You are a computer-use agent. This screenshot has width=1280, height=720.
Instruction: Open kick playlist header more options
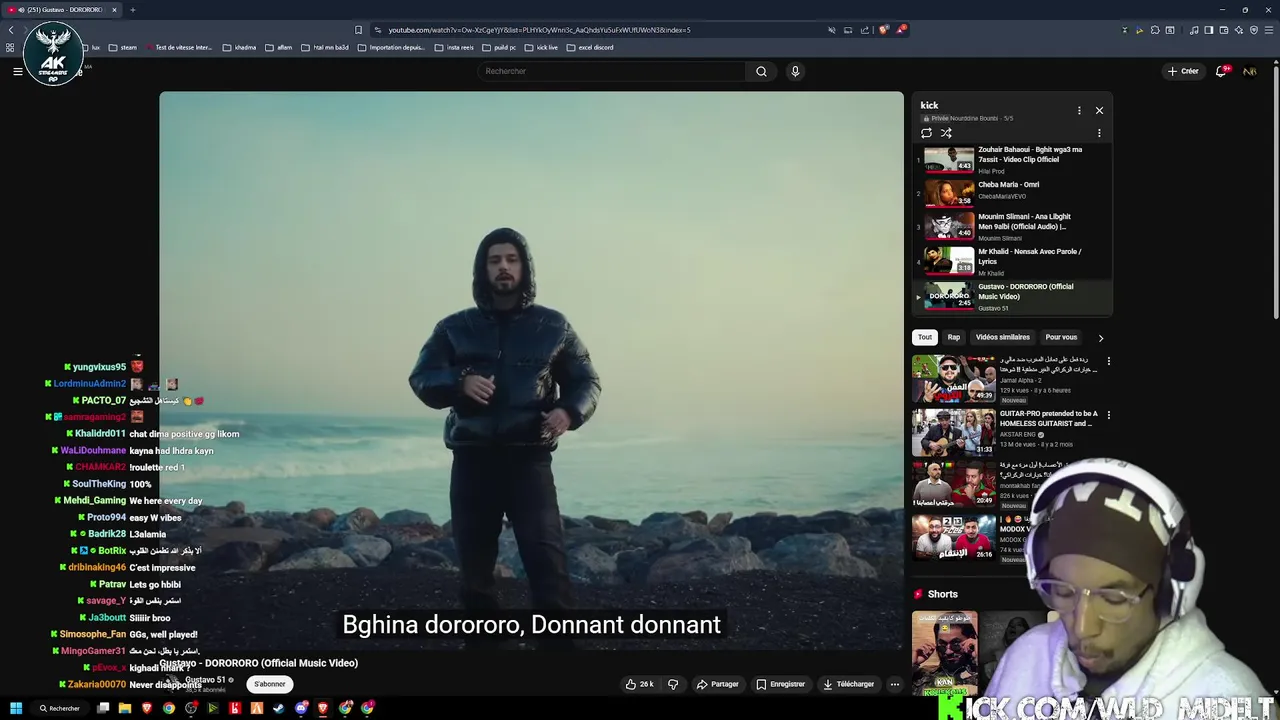(1079, 110)
